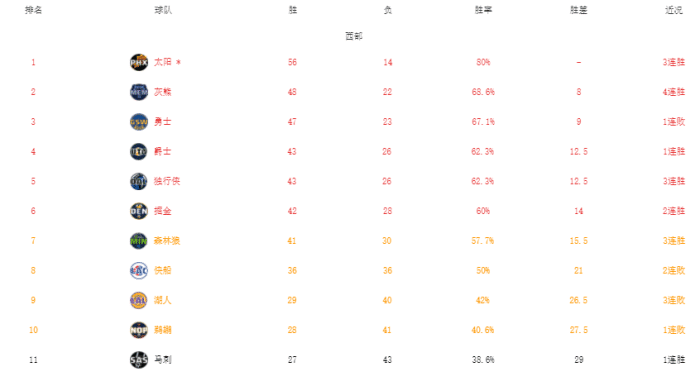
Task: Click the Dallas Mavericks team logo
Action: (x=139, y=181)
